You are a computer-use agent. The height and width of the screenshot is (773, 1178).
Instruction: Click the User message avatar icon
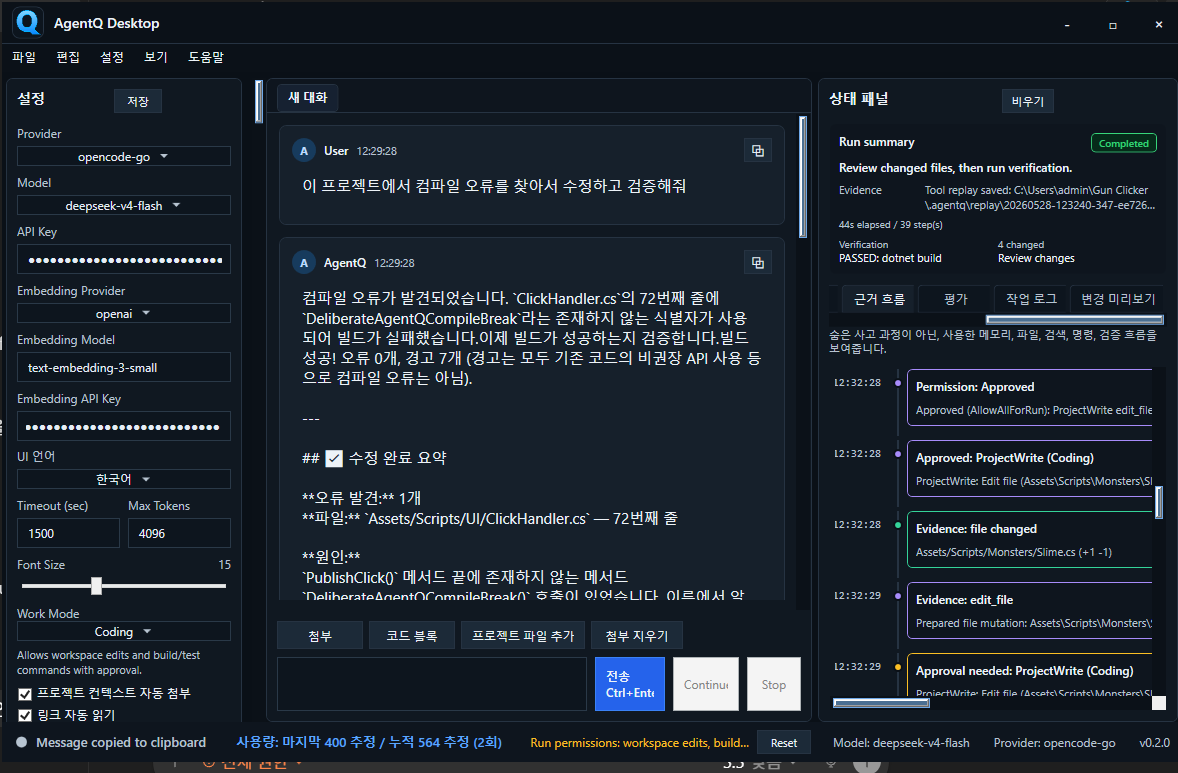(x=304, y=151)
